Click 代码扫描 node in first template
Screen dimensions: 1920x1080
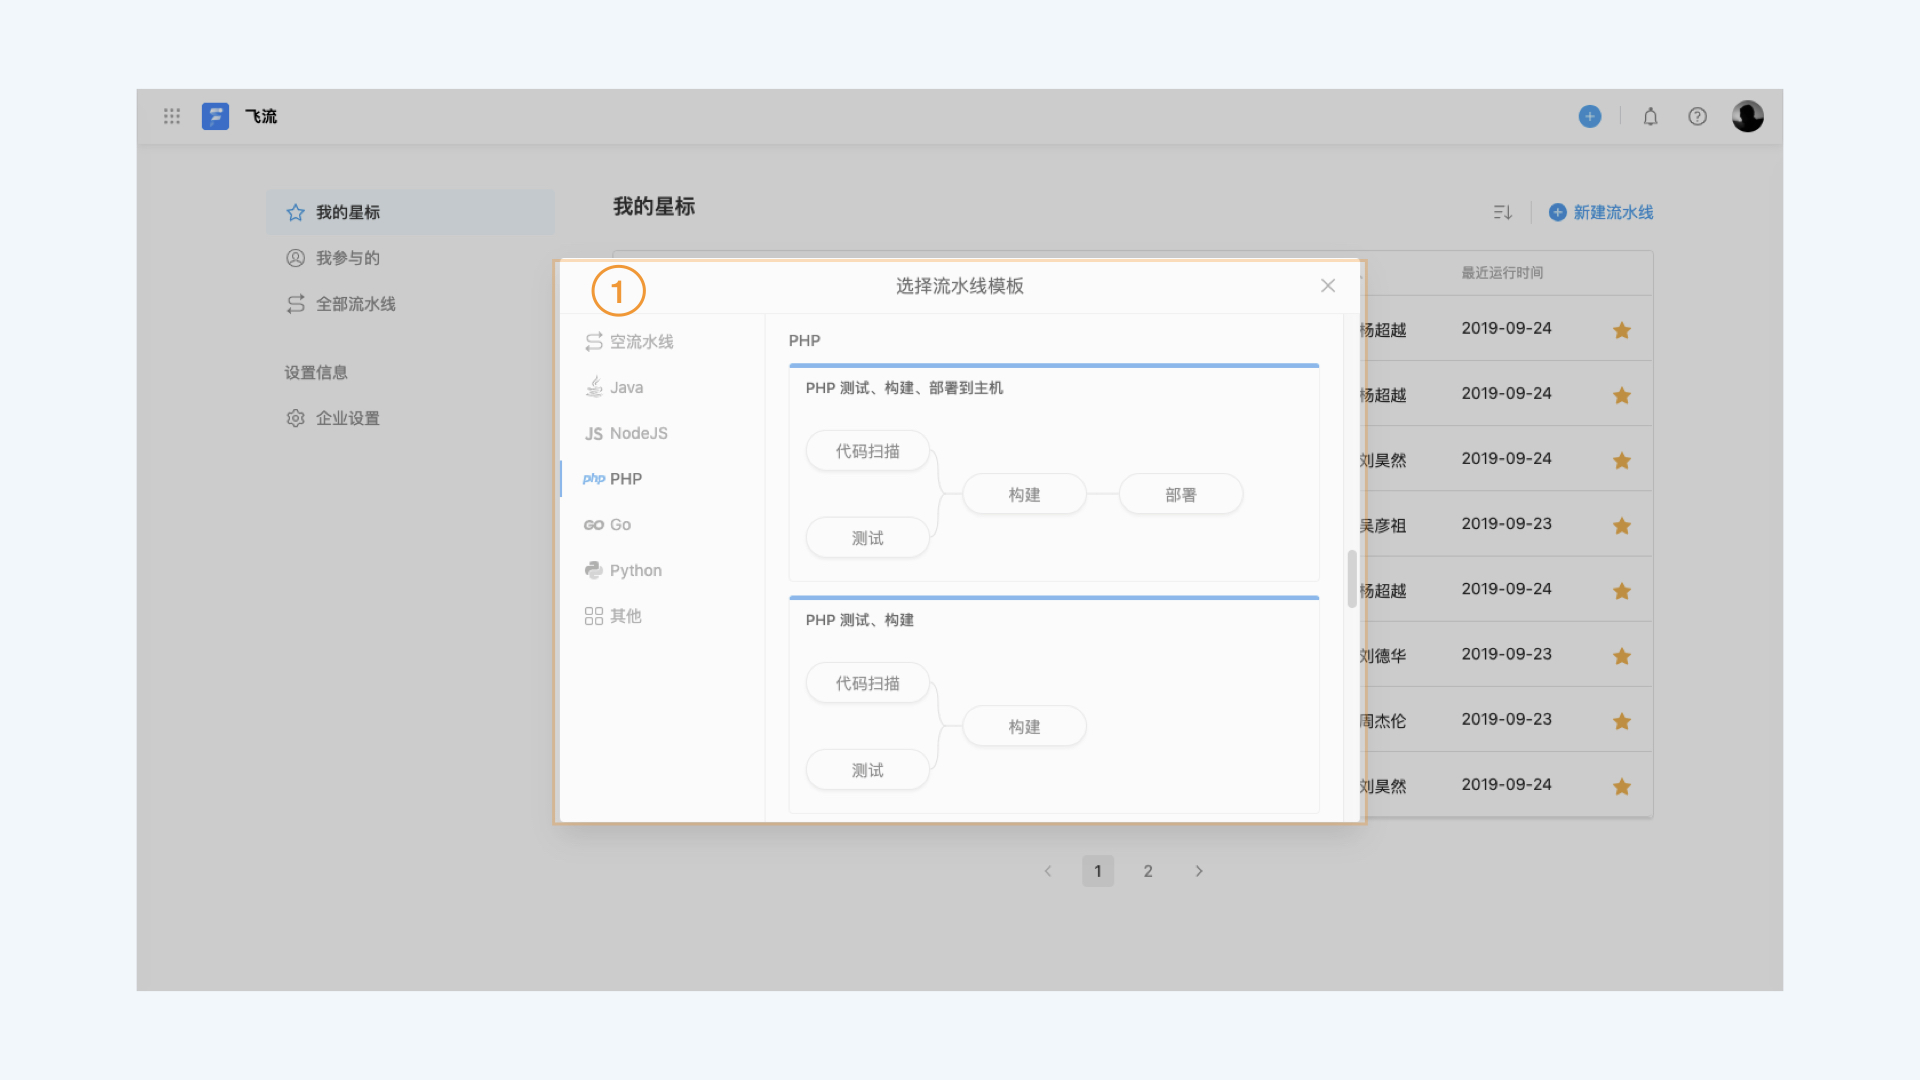868,451
